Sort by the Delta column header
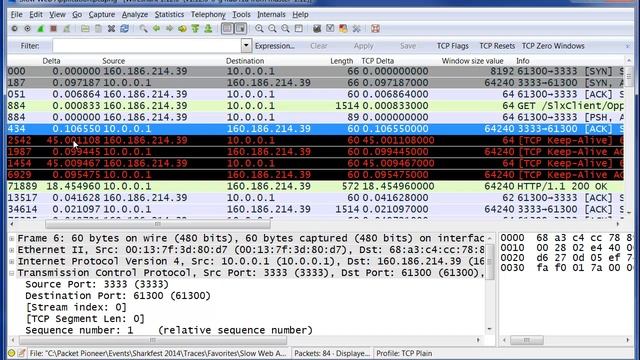This screenshot has width=640, height=360. tap(51, 61)
